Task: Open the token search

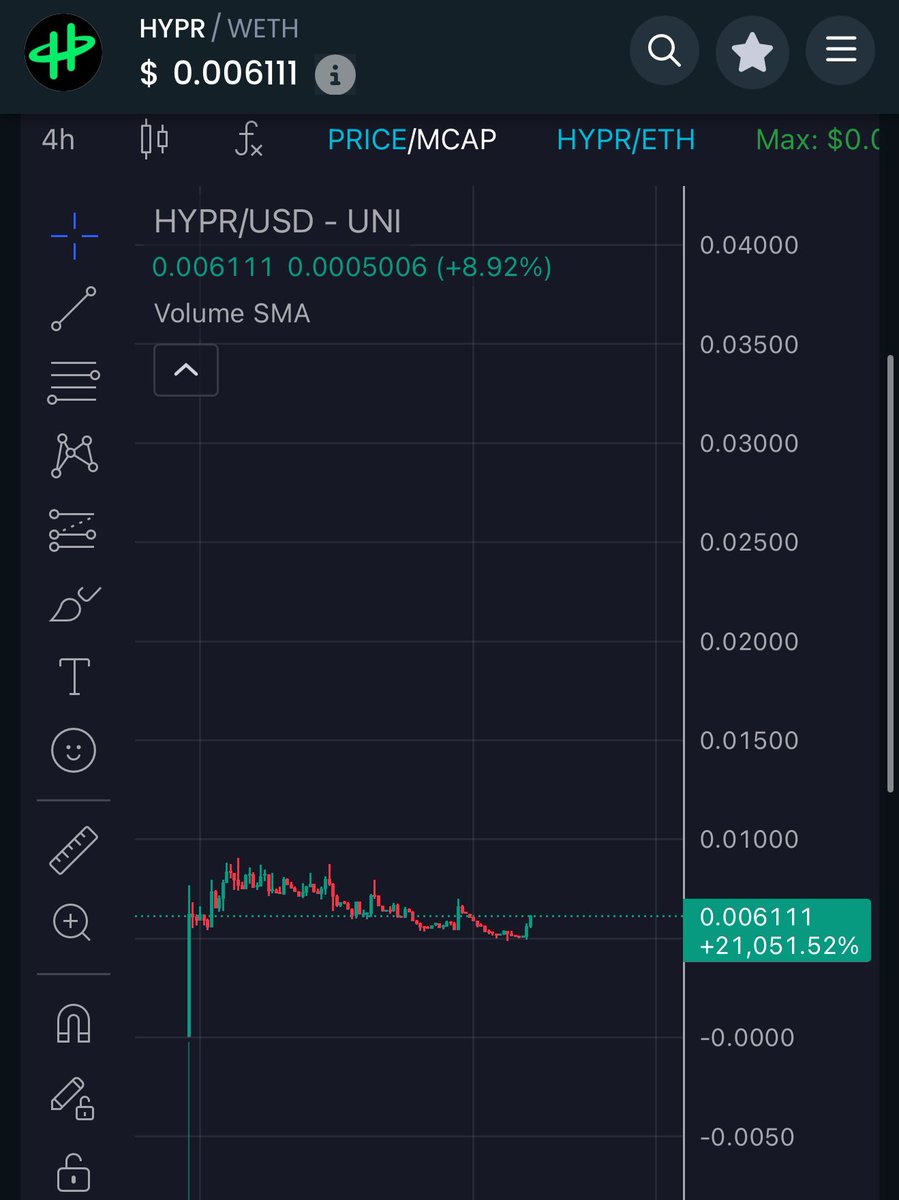Action: pyautogui.click(x=664, y=50)
